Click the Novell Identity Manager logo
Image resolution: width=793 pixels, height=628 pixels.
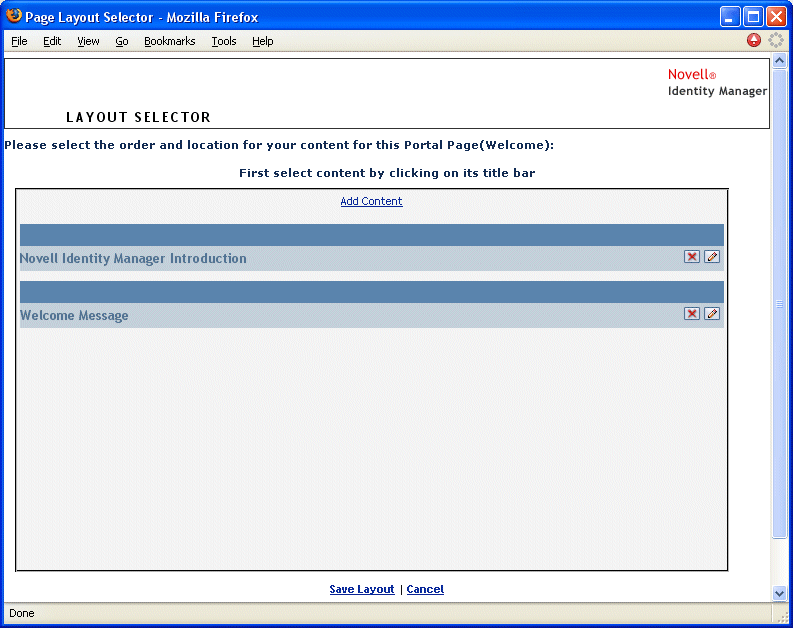(717, 82)
